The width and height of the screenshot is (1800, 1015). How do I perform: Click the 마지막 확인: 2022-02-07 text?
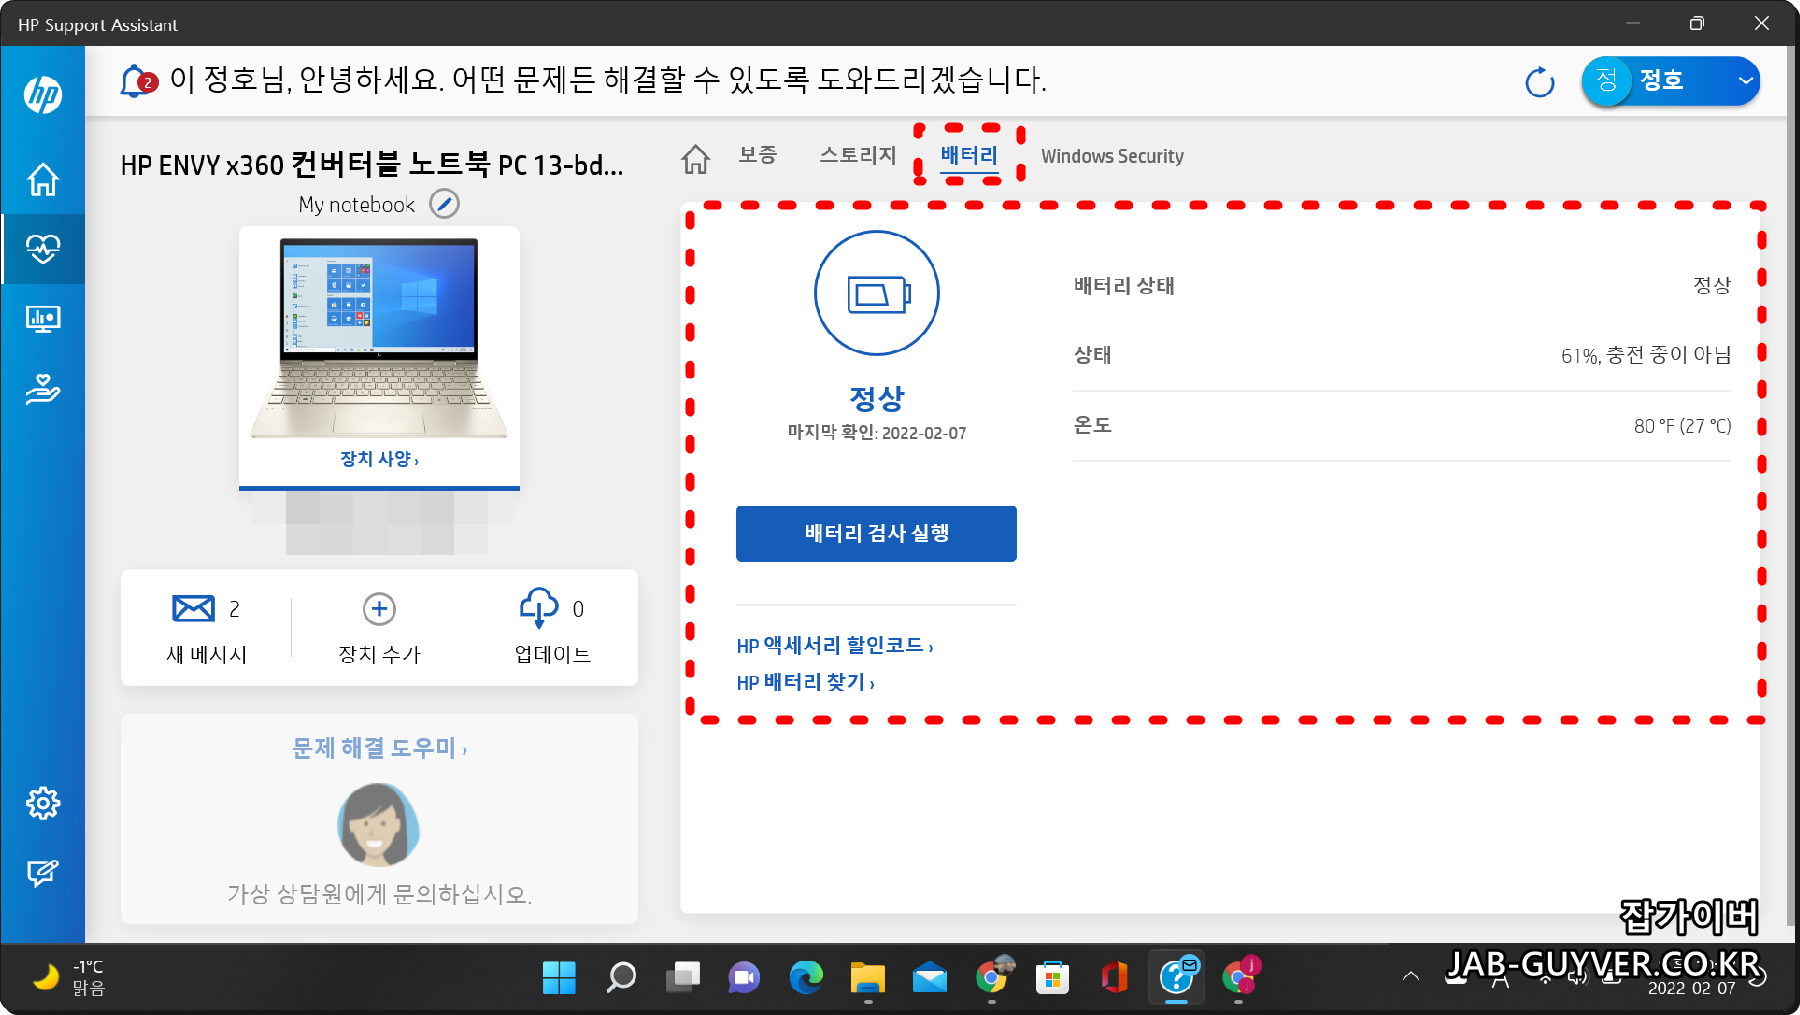(x=877, y=433)
